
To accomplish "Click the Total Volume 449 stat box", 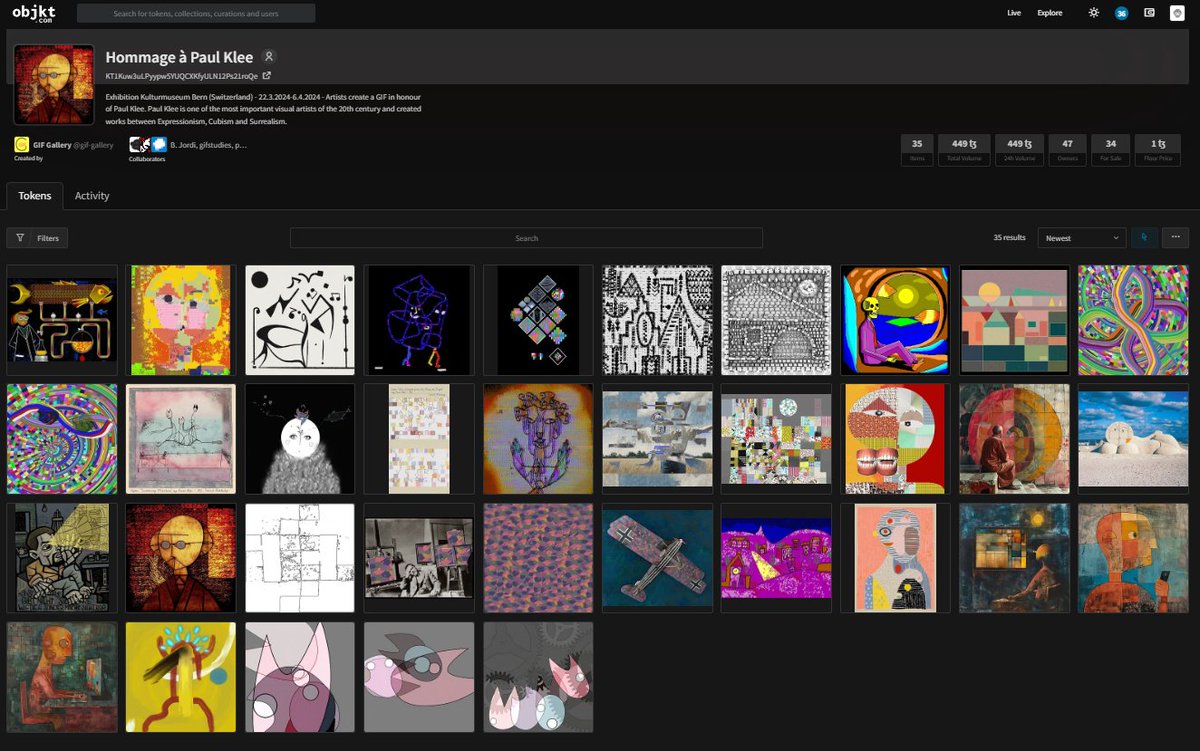I will [964, 150].
